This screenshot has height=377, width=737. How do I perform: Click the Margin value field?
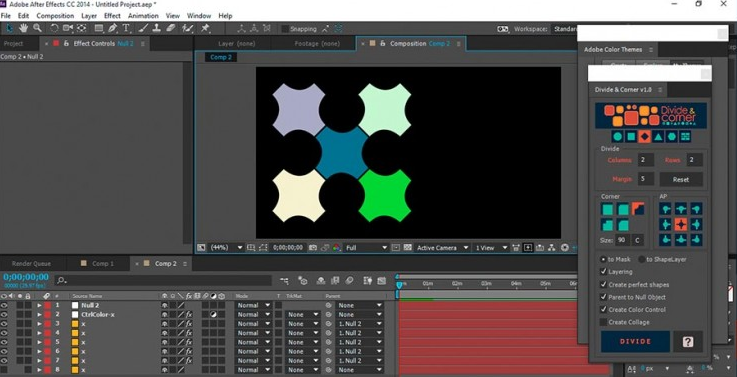click(x=645, y=179)
